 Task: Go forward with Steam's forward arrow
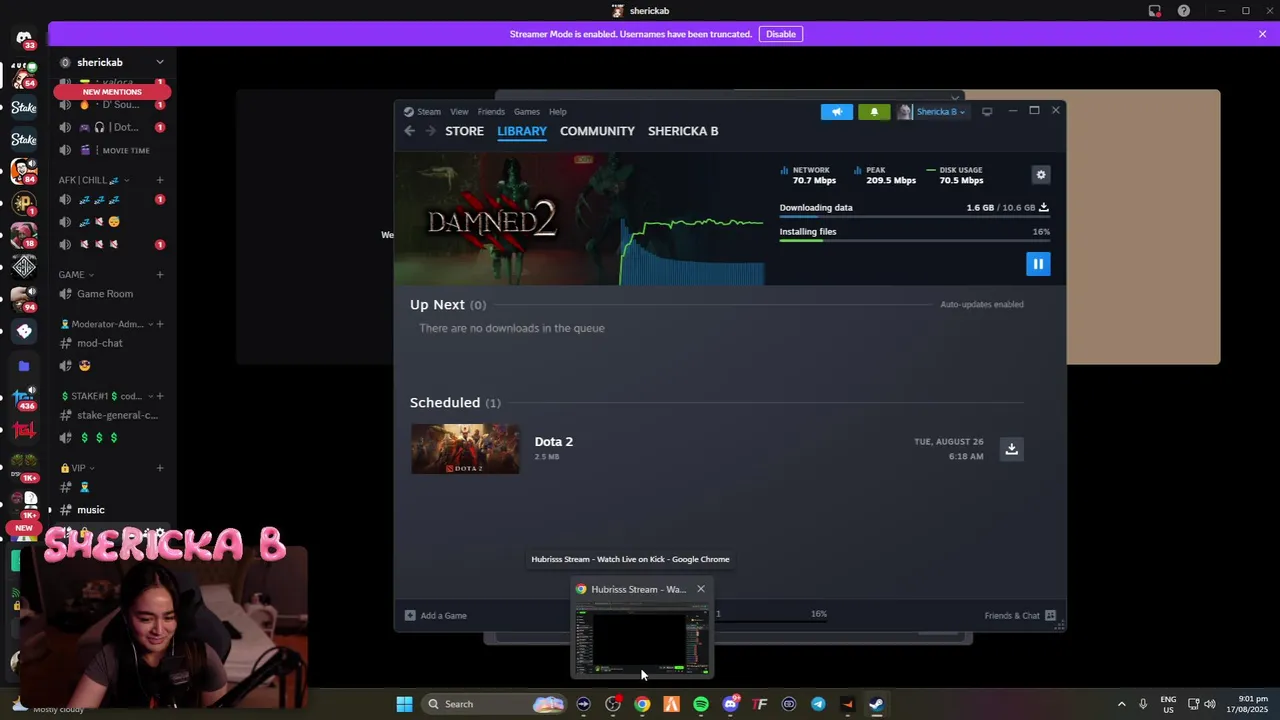coord(431,131)
